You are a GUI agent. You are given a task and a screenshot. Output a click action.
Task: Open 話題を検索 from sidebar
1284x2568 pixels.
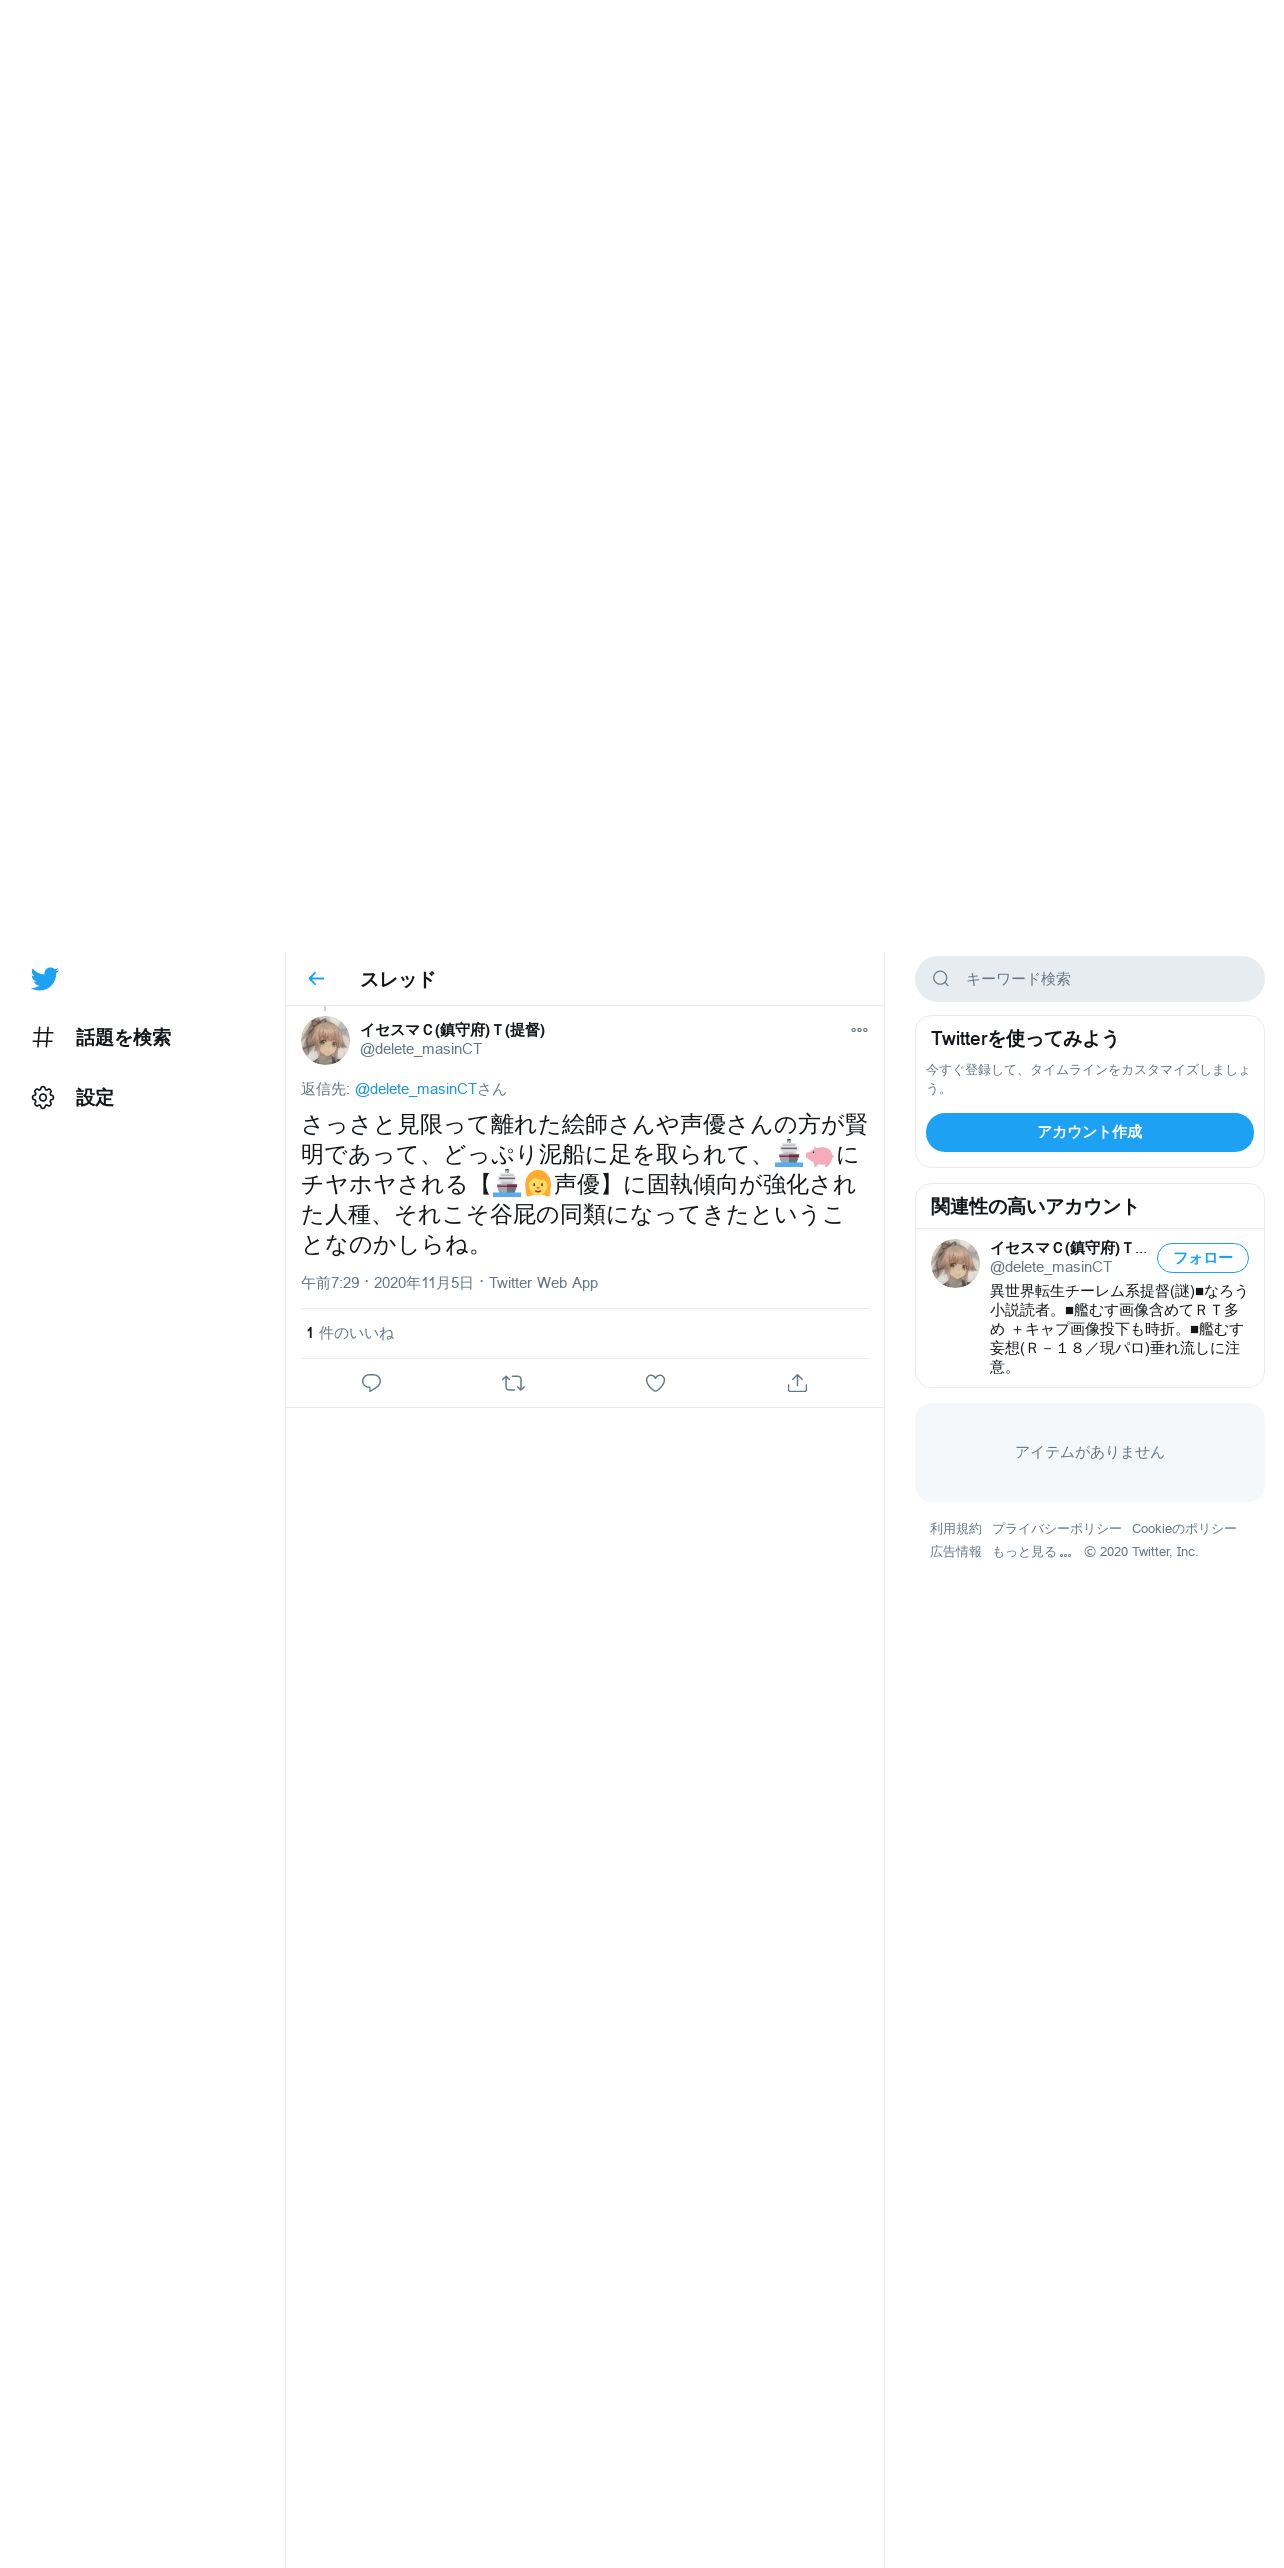click(x=101, y=1037)
